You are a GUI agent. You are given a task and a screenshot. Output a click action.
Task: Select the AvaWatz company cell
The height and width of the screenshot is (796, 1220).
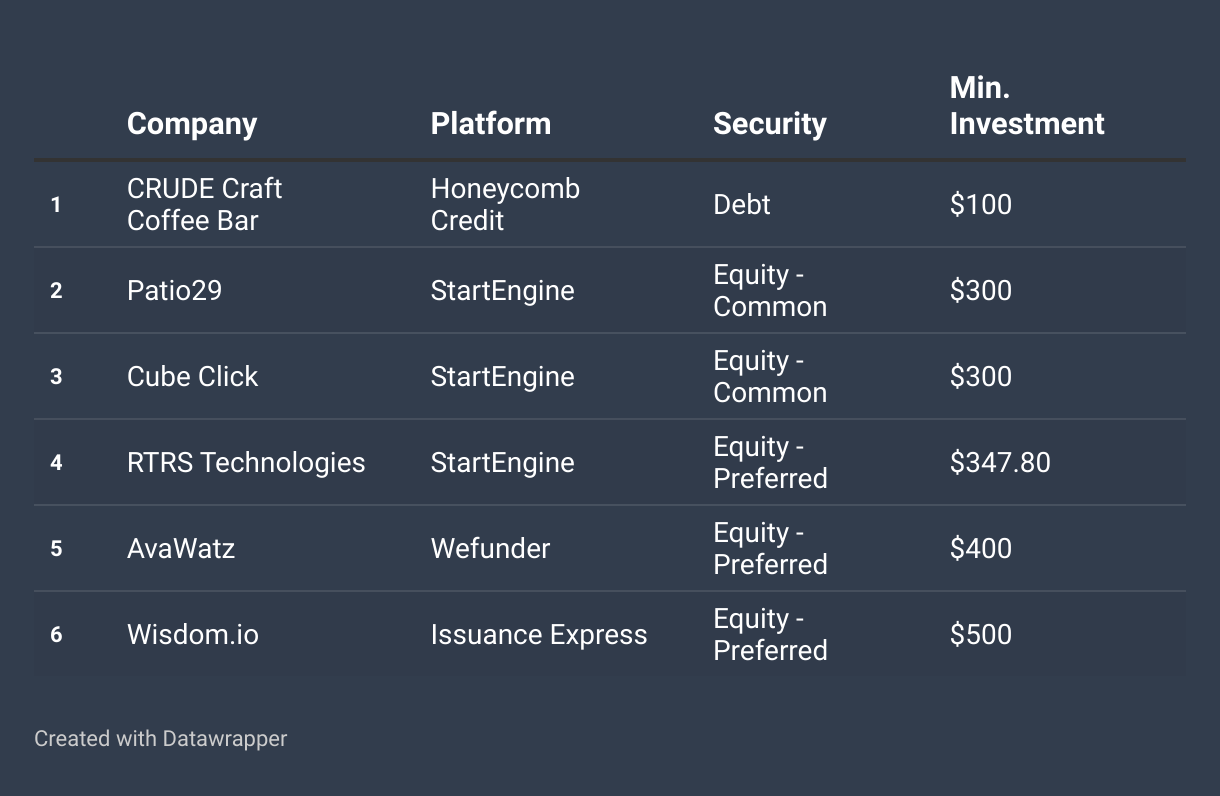(181, 549)
